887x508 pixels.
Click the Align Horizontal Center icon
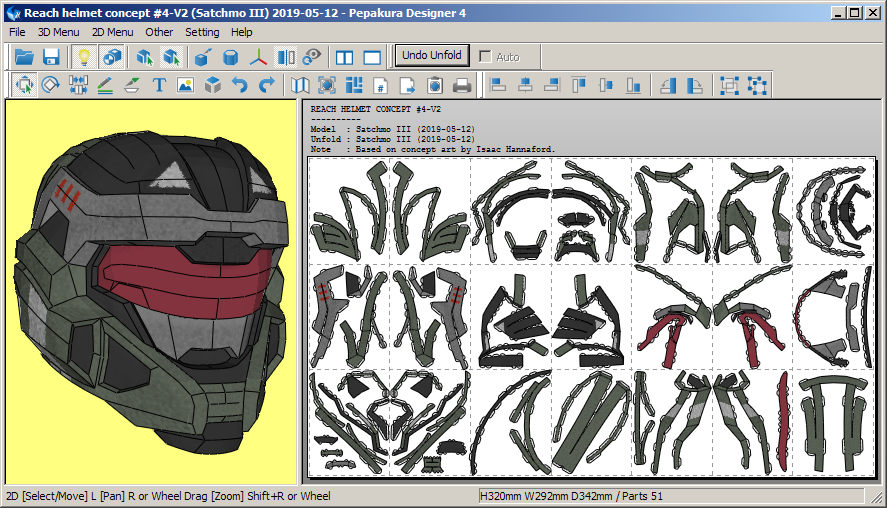click(x=525, y=85)
